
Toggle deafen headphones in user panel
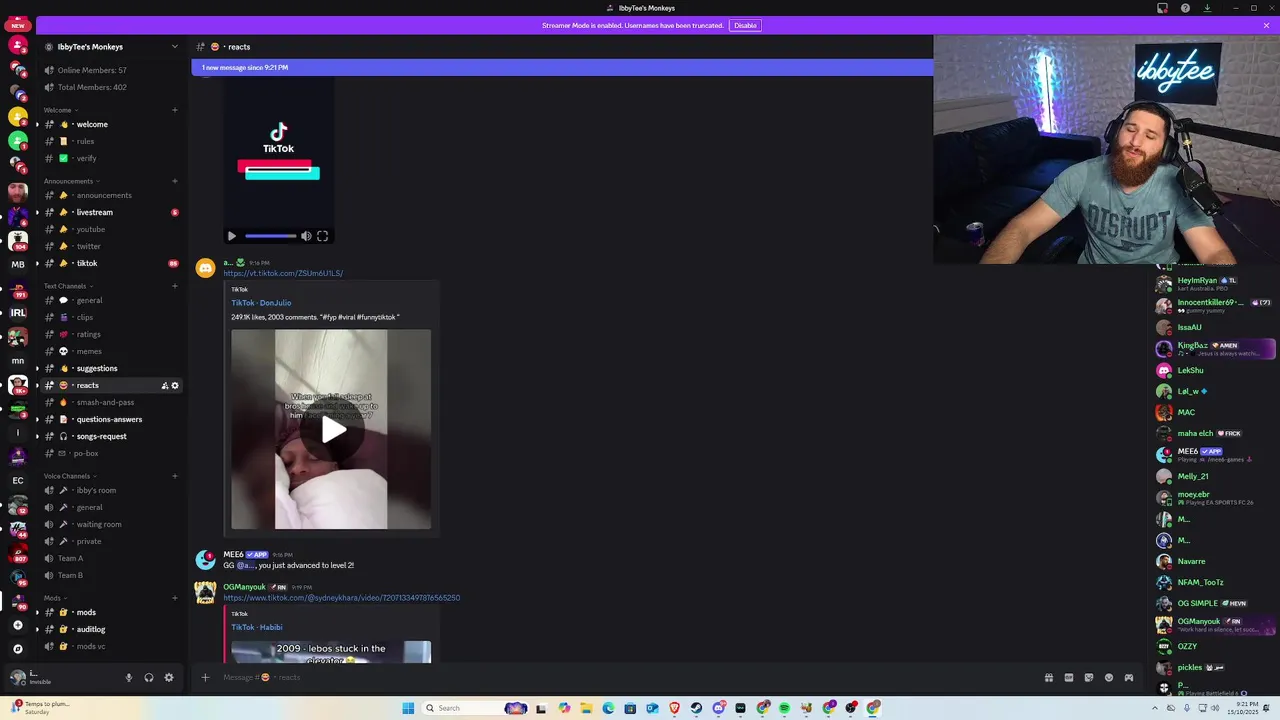[x=149, y=678]
